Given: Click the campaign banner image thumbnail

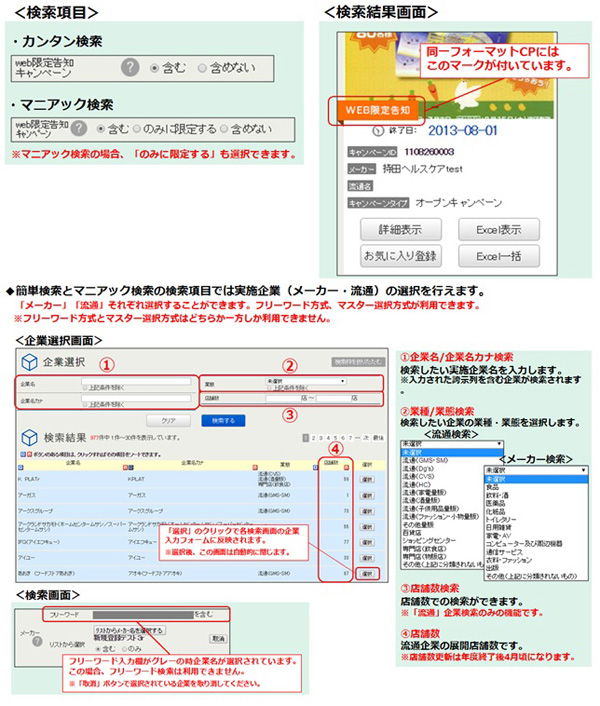Looking at the screenshot, I should pos(449,76).
